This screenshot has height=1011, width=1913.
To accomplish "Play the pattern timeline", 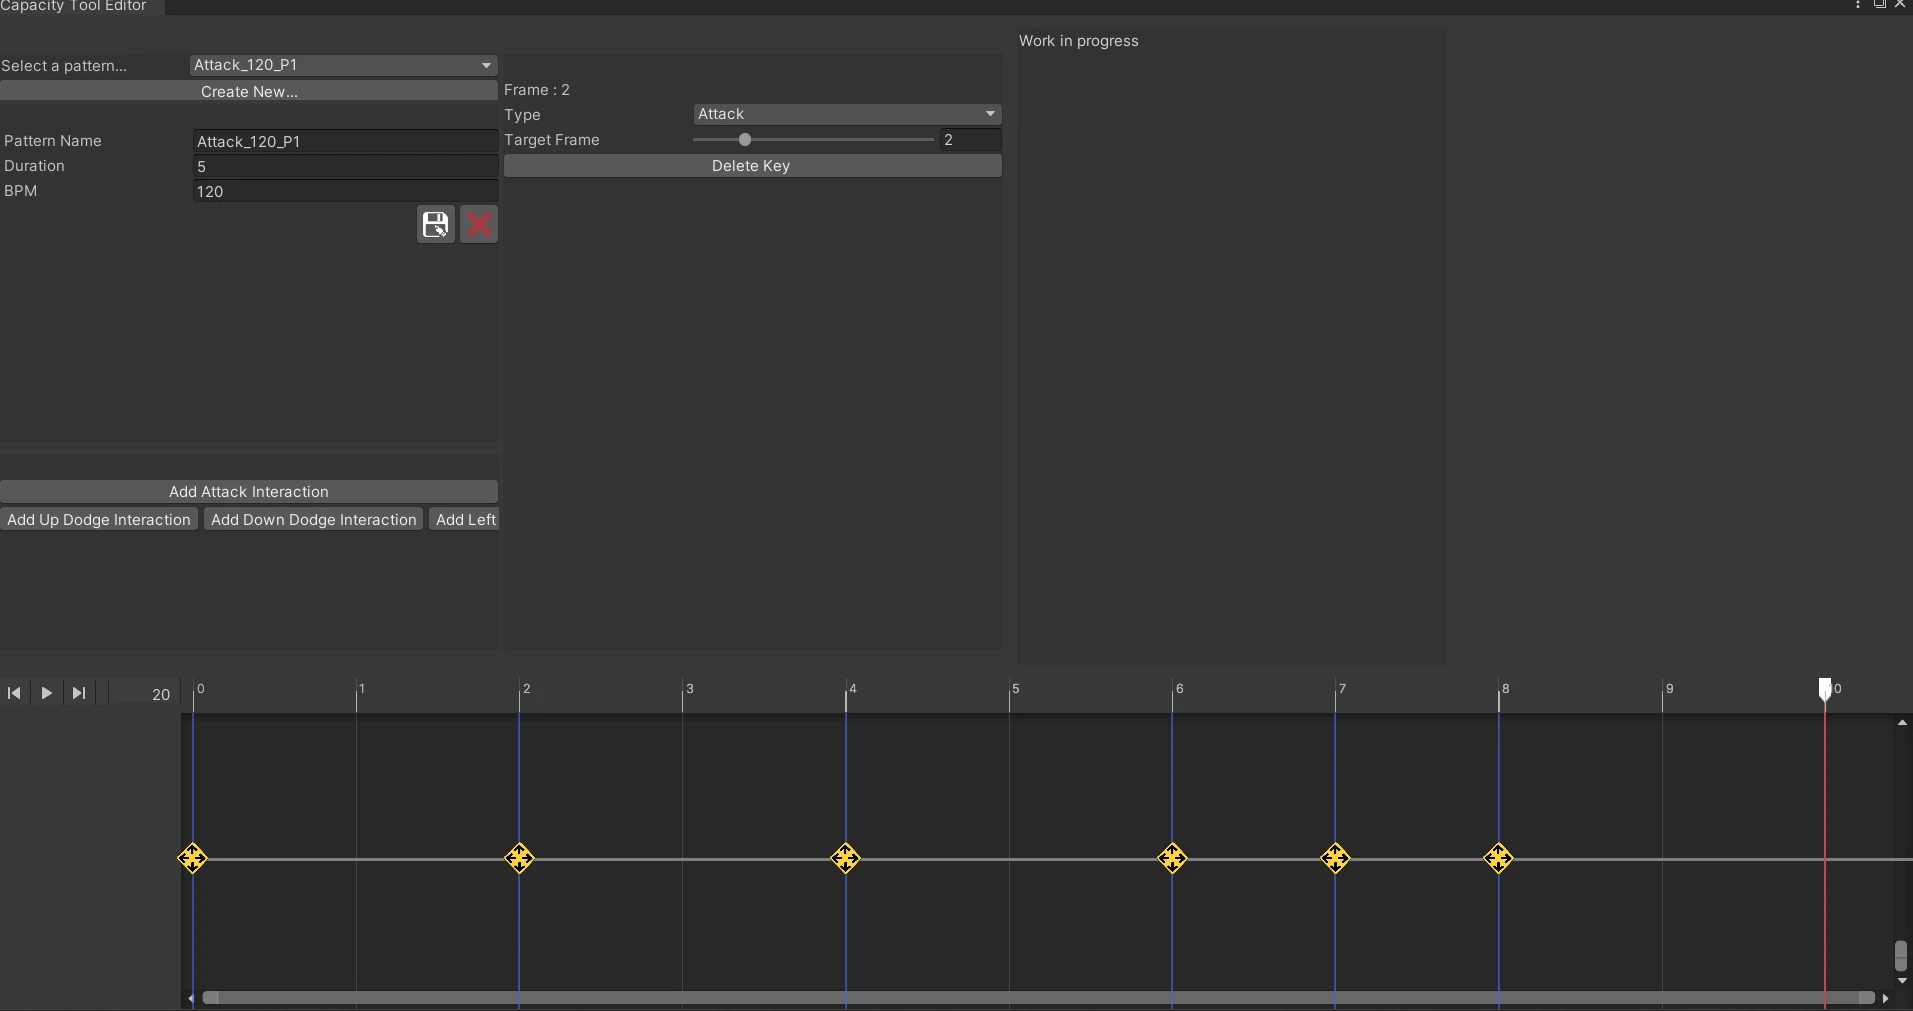I will pos(46,693).
